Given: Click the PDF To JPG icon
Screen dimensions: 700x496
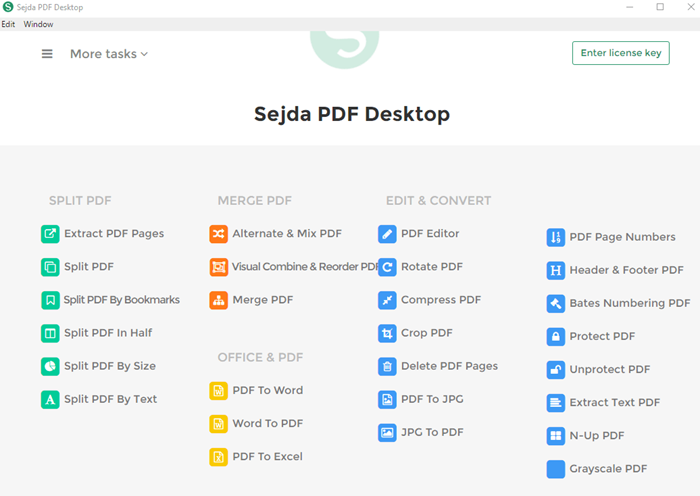Looking at the screenshot, I should [387, 399].
